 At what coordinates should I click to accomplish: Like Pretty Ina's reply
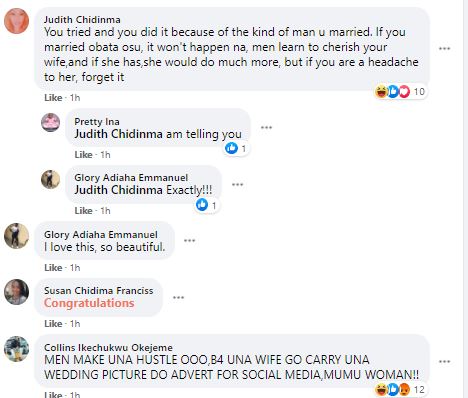point(83,155)
